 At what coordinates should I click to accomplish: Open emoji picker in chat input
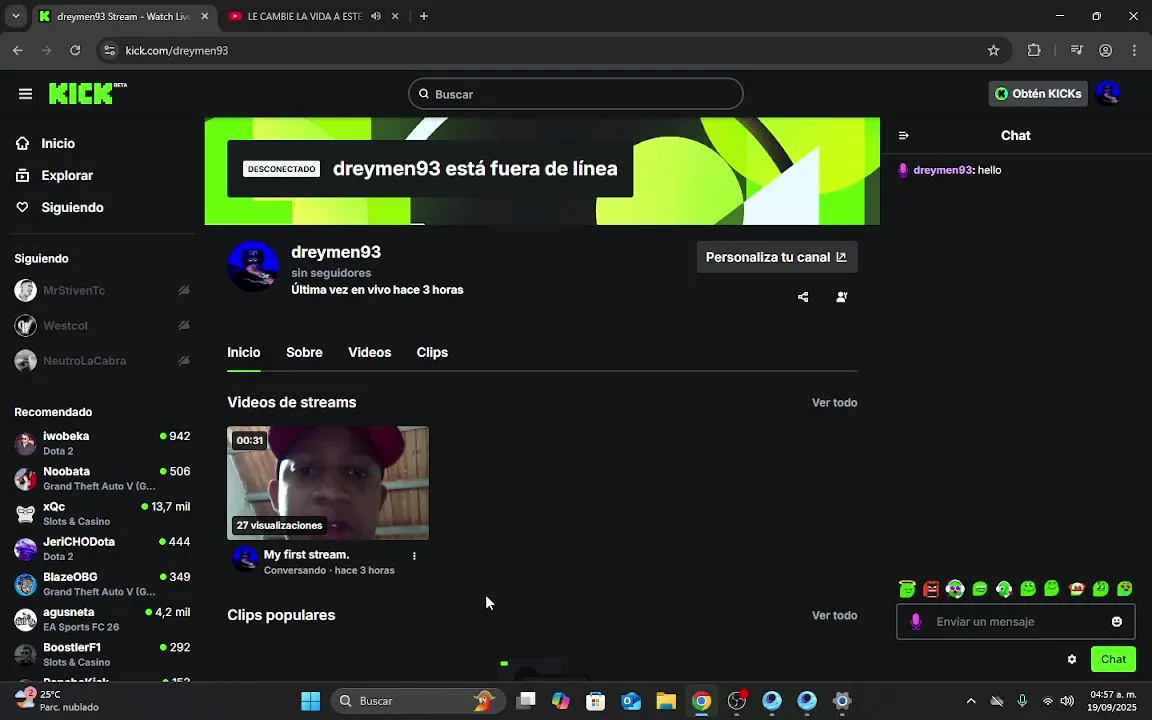[1117, 622]
